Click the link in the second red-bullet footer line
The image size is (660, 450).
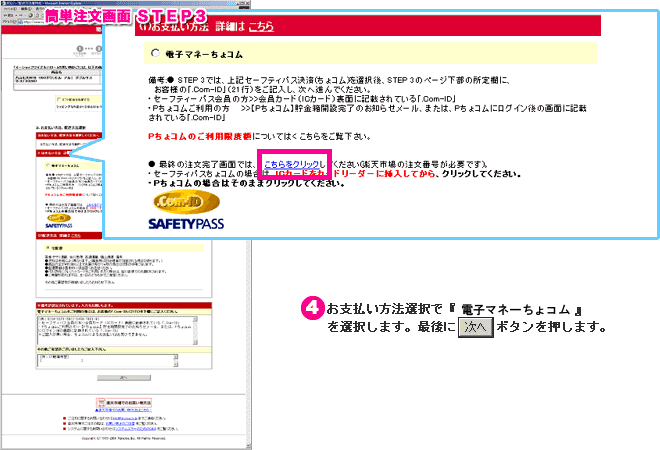tap(120, 423)
